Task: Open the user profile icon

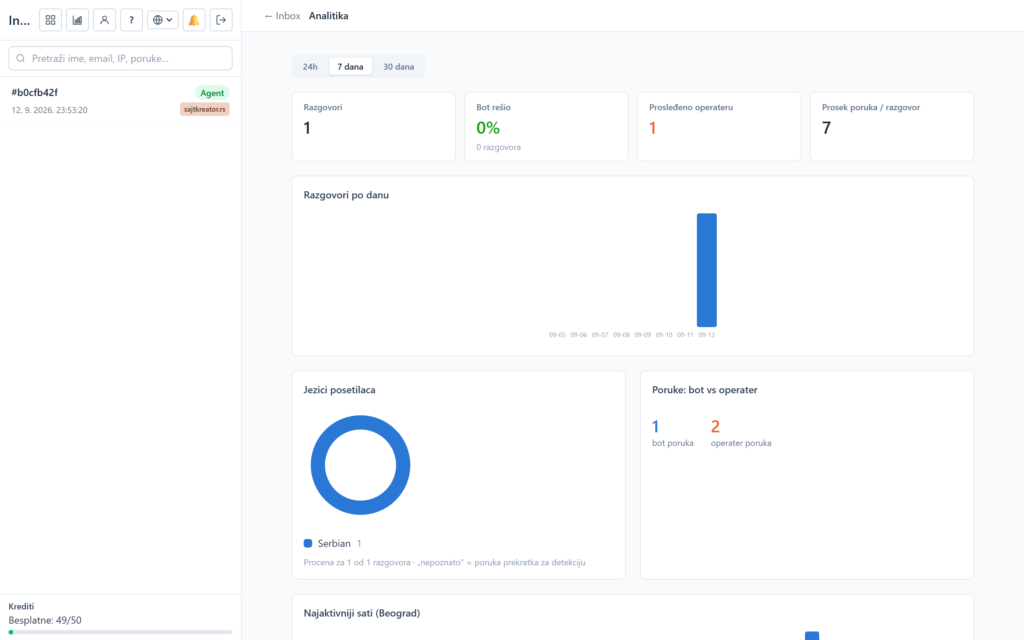Action: (x=104, y=20)
